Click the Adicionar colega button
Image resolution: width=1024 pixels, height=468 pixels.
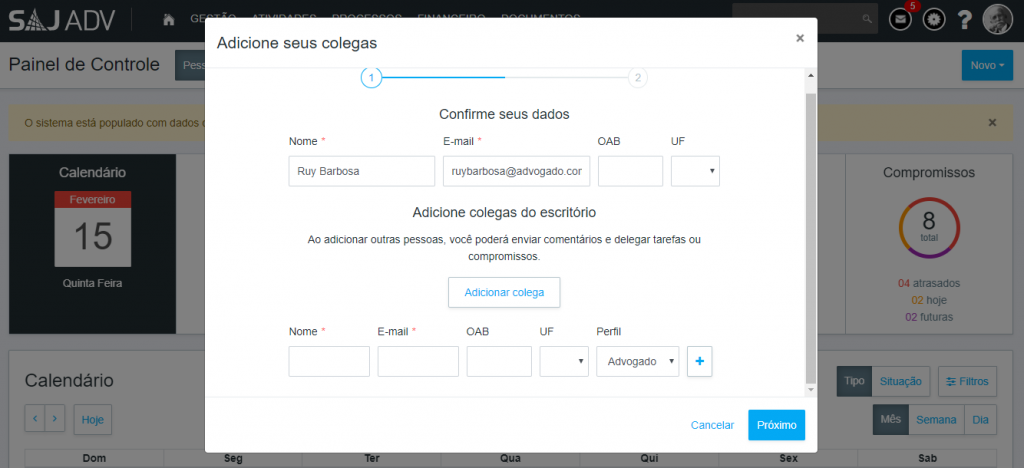[x=504, y=292]
